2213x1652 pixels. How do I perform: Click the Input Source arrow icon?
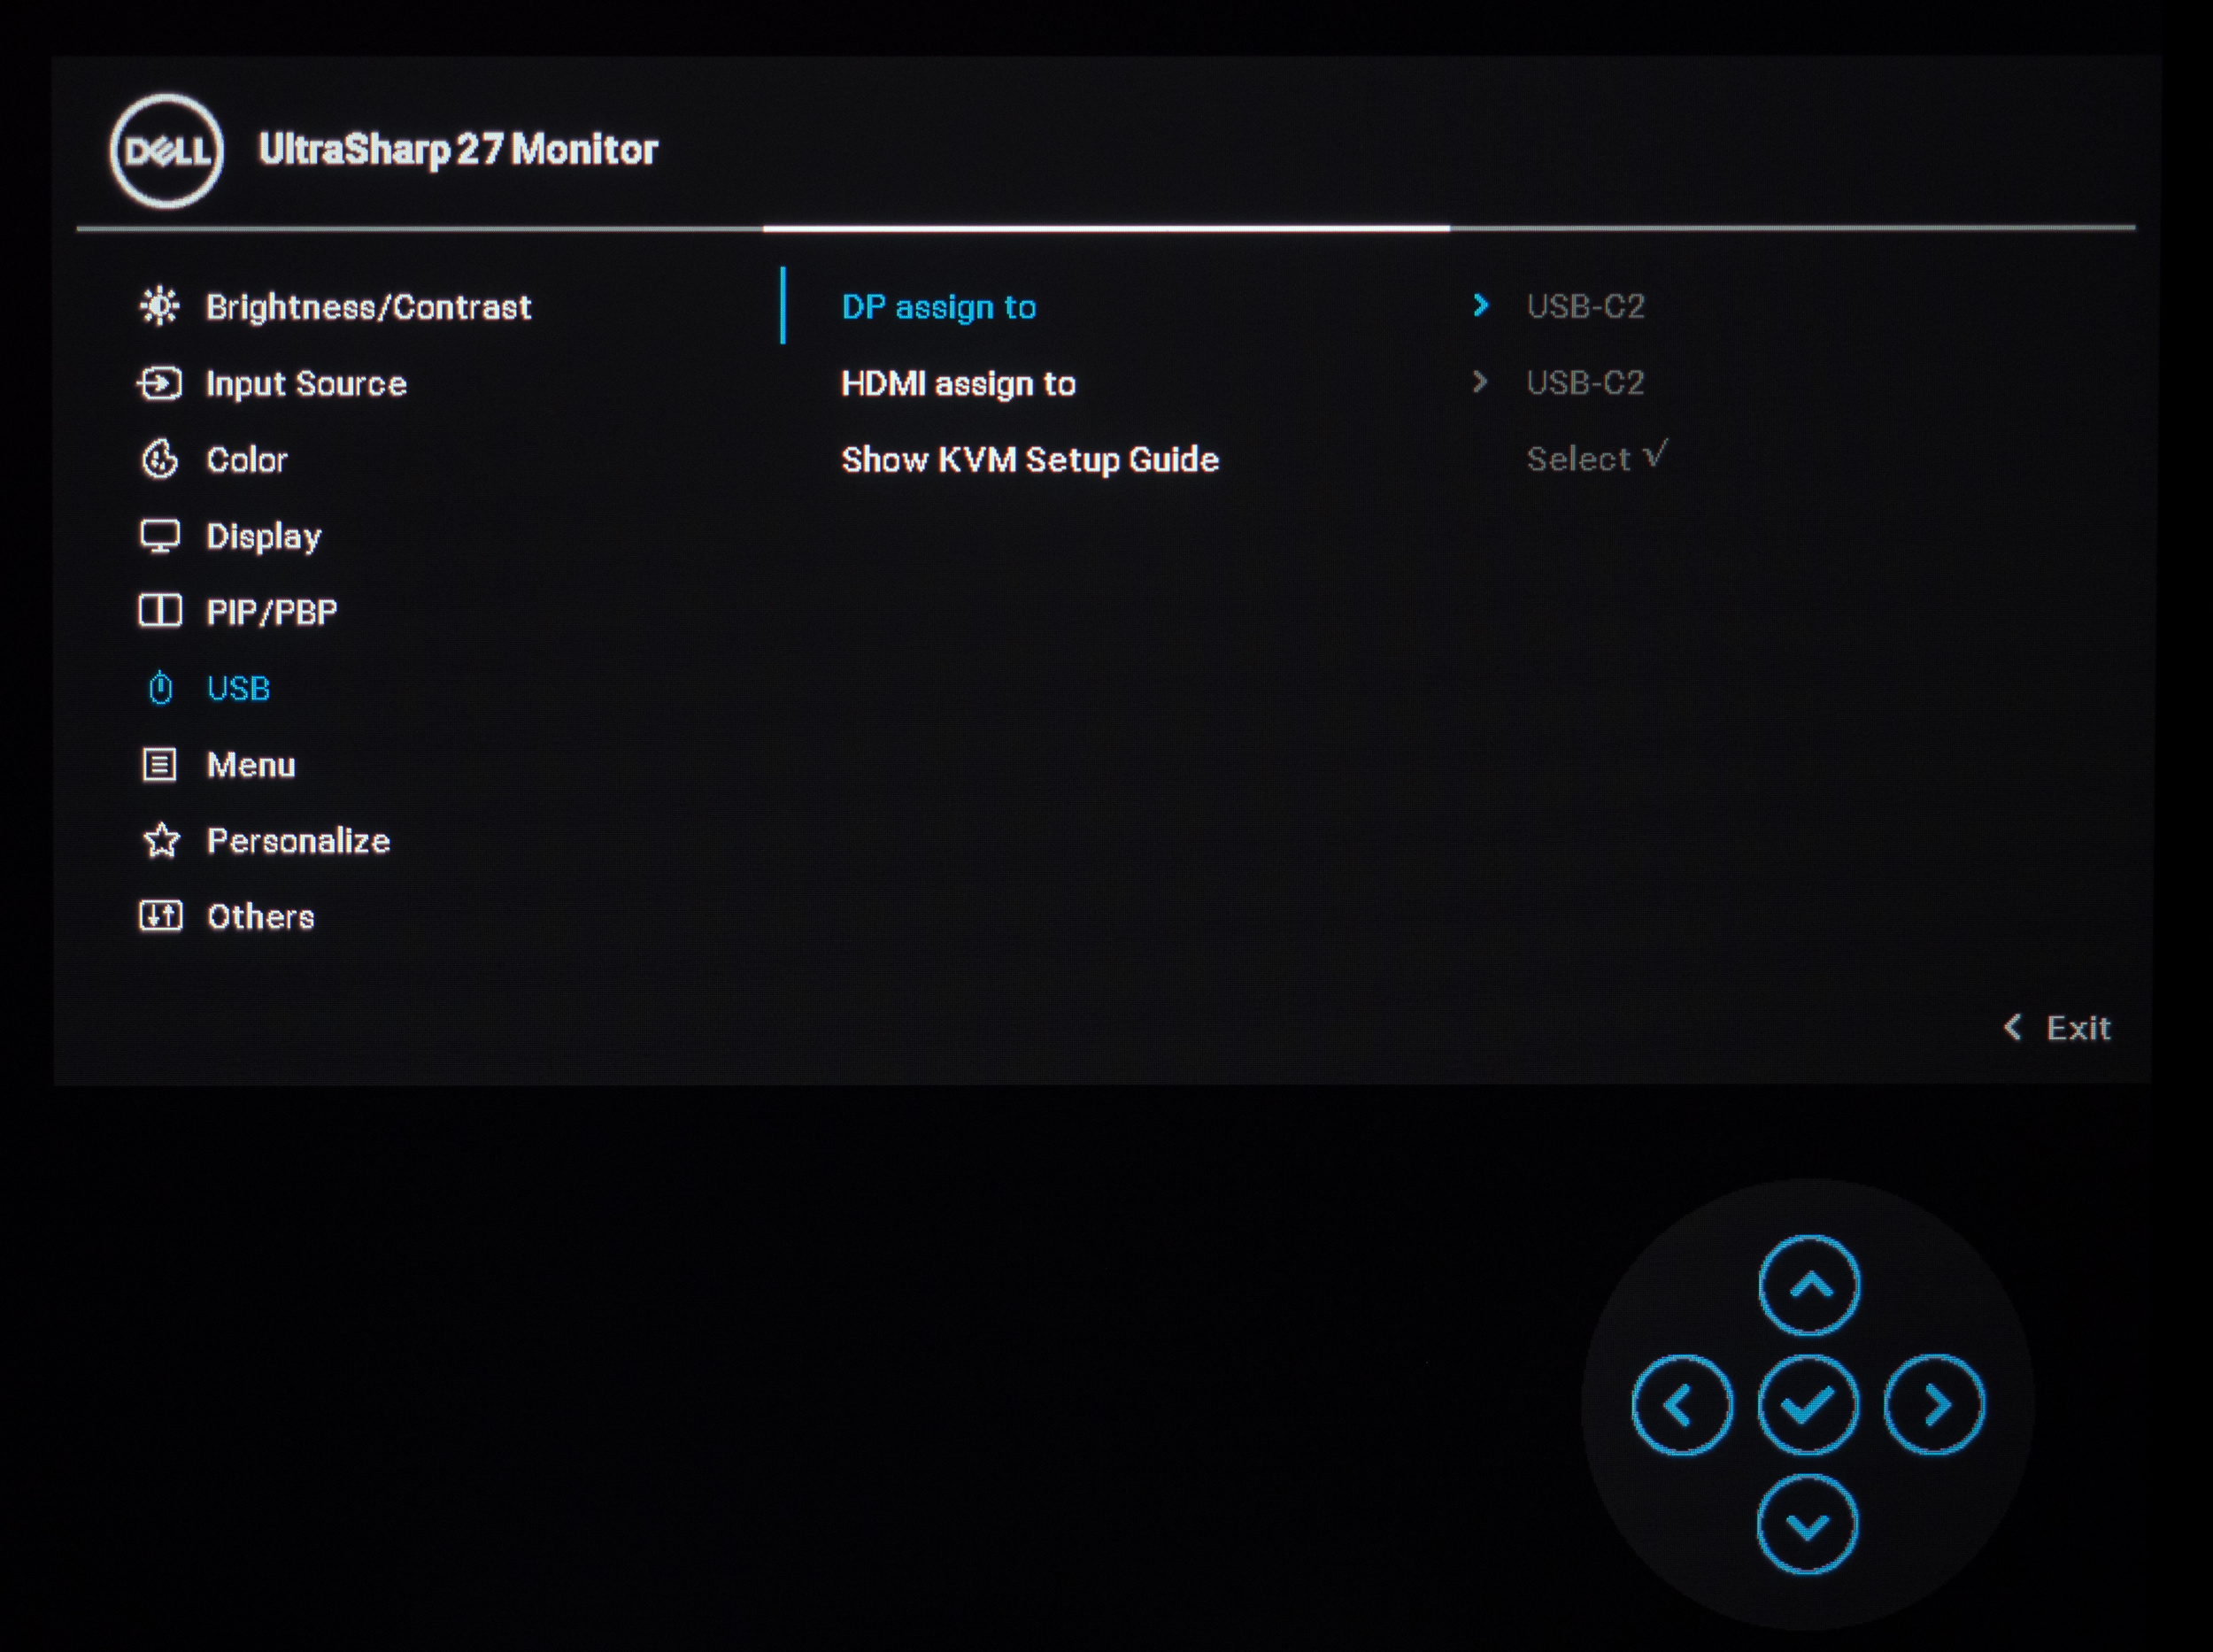click(160, 383)
